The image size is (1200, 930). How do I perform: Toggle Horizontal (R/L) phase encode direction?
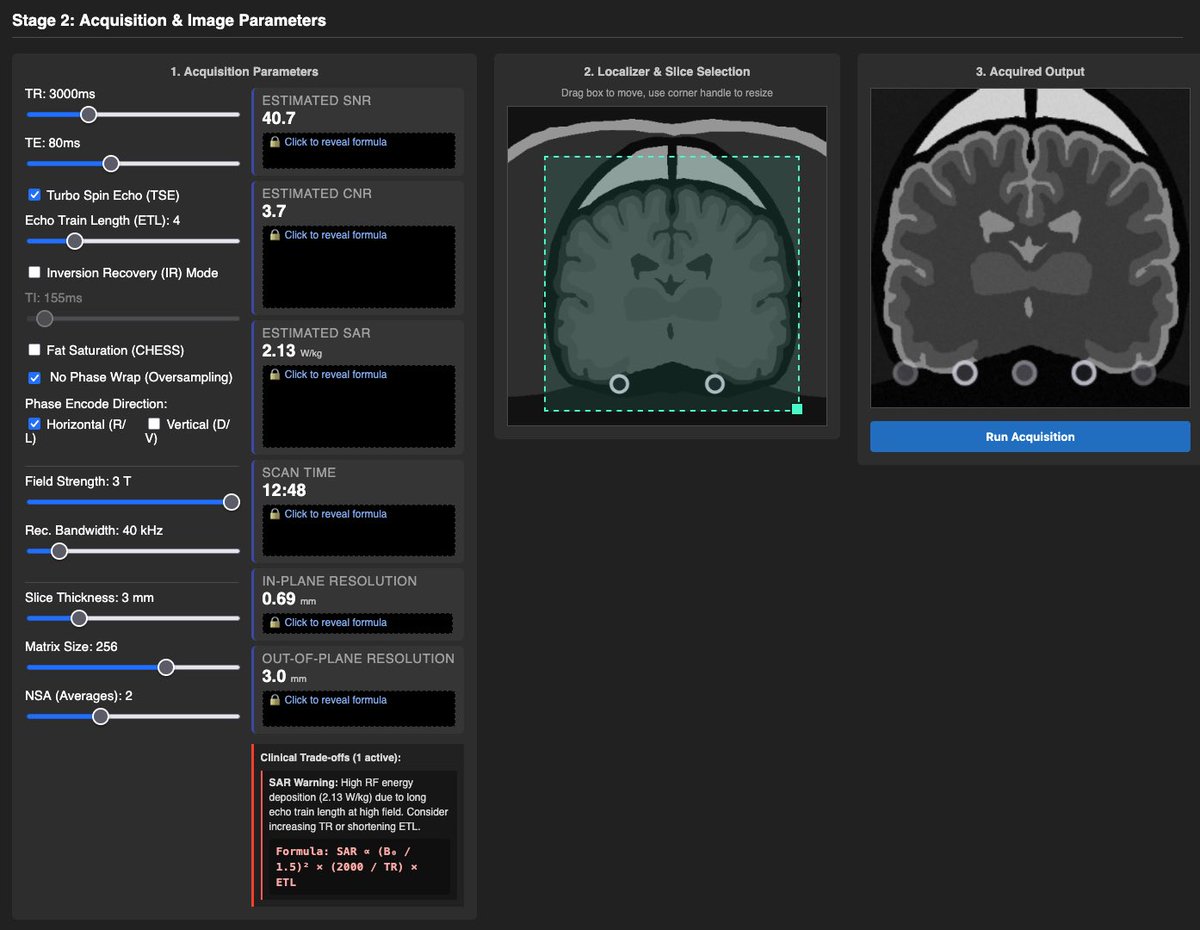[x=35, y=424]
